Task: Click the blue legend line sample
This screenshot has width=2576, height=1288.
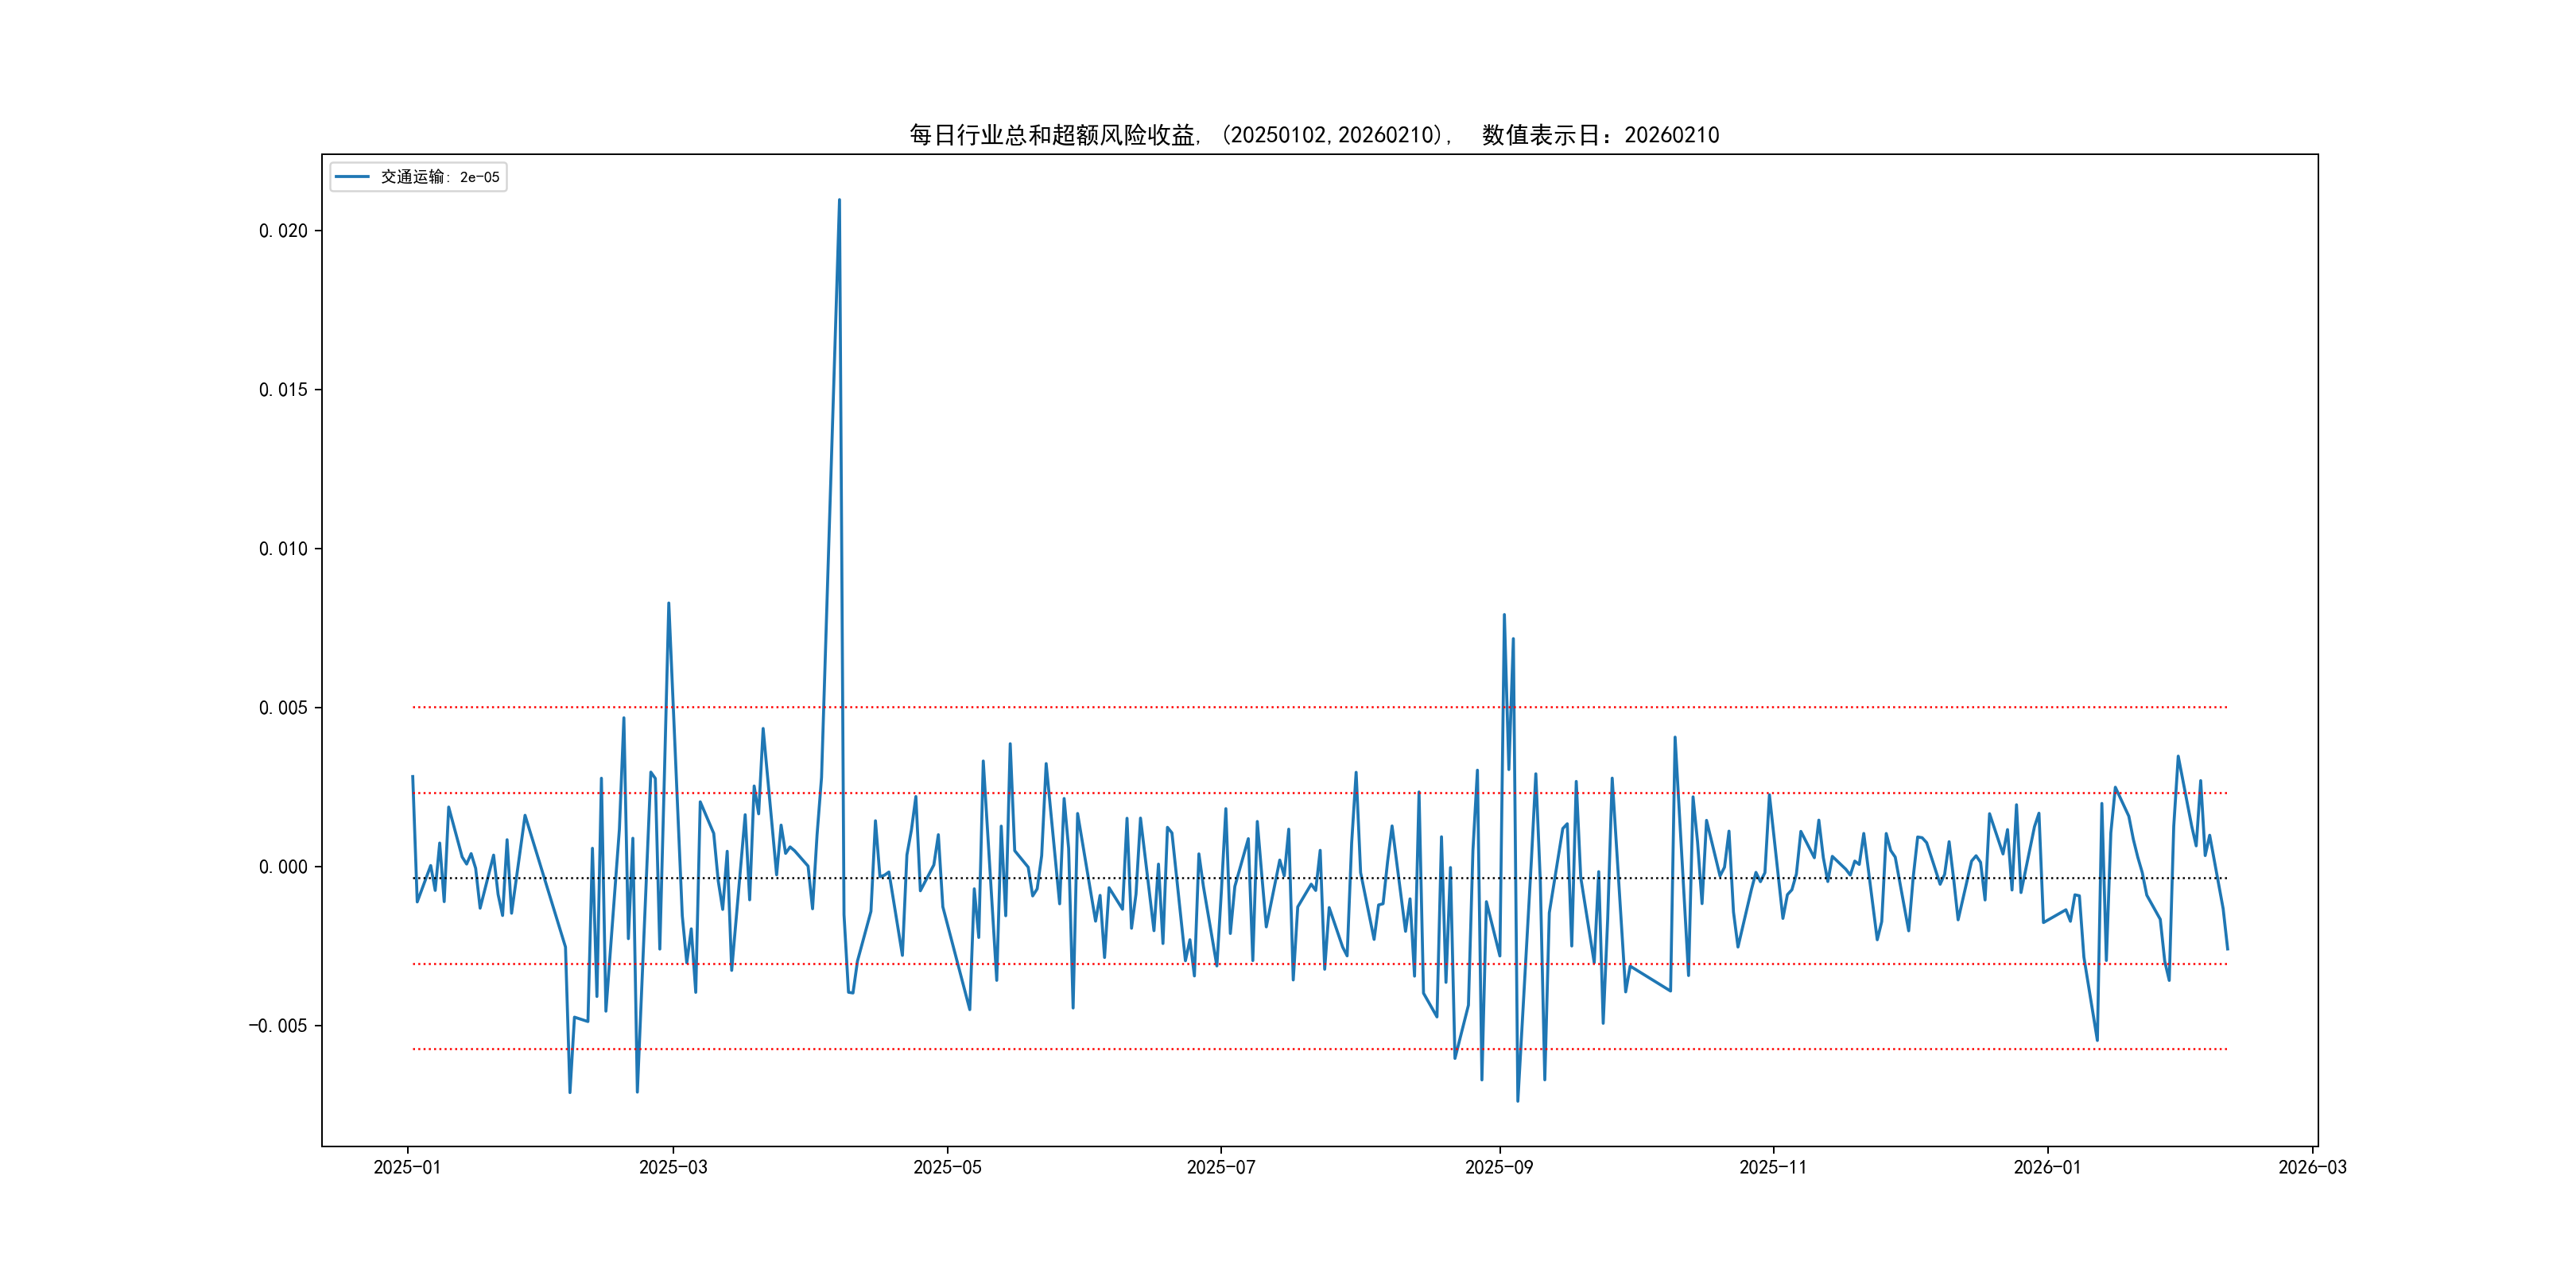Action: [352, 177]
